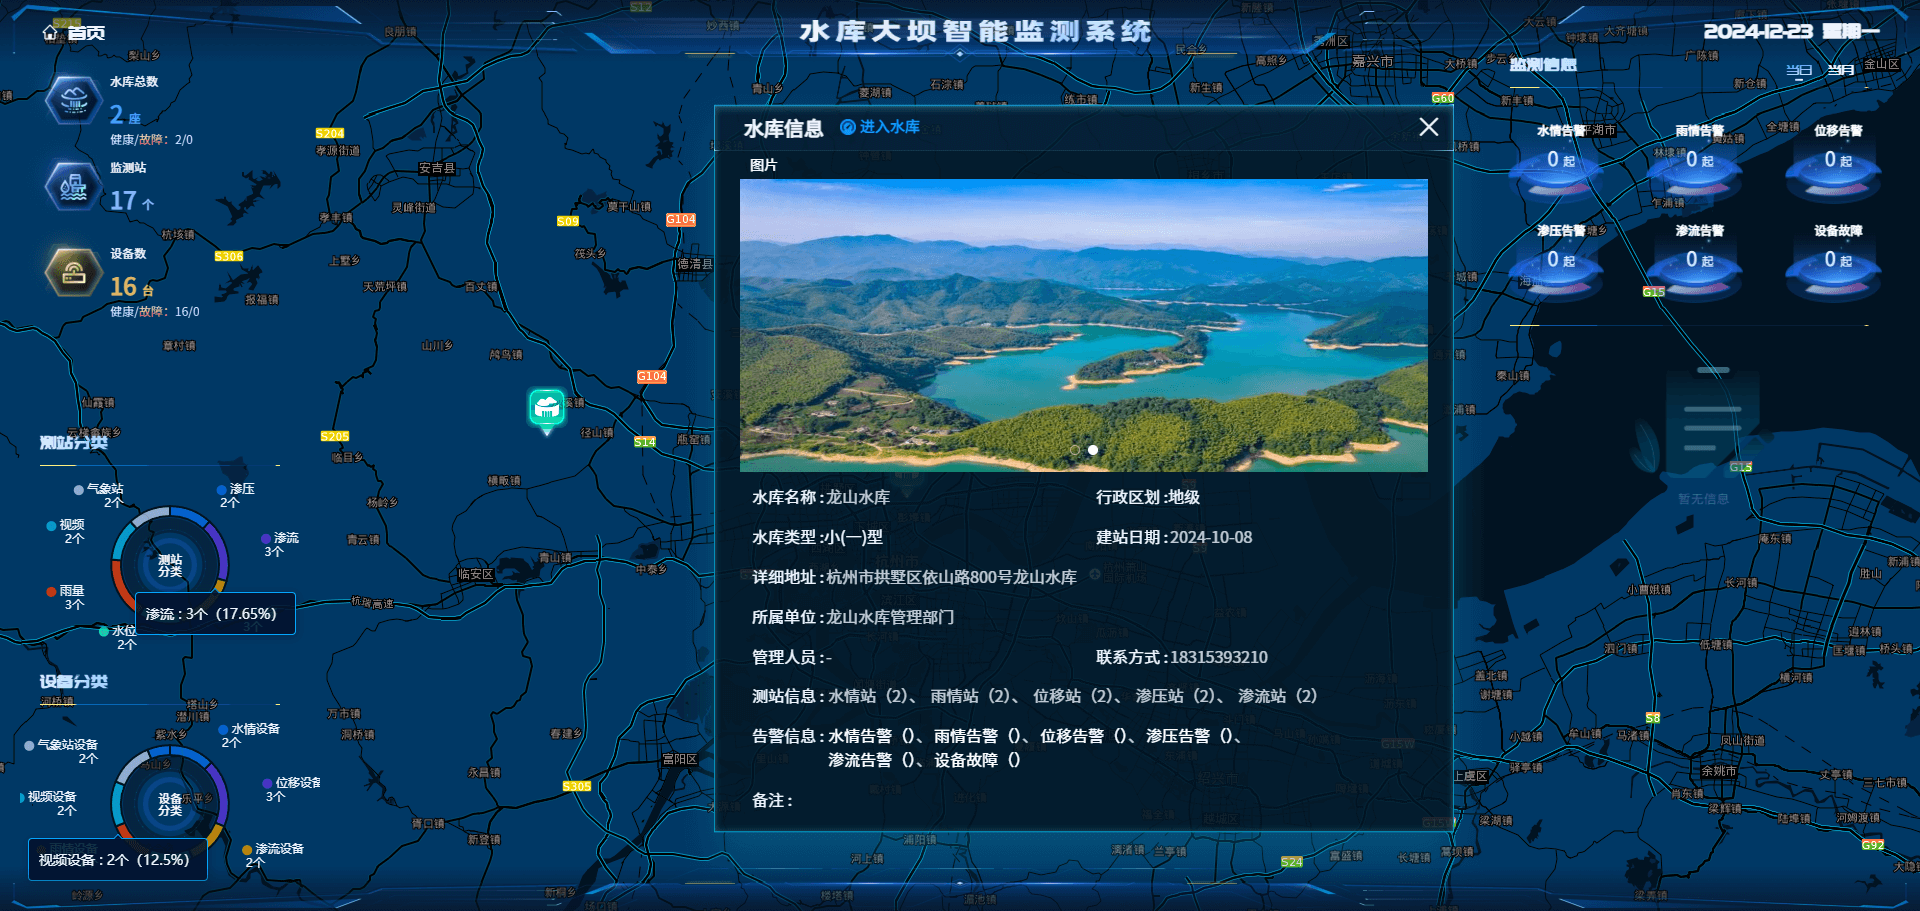The height and width of the screenshot is (911, 1920).
Task: Click the reservoir marker on the map
Action: pos(547,408)
